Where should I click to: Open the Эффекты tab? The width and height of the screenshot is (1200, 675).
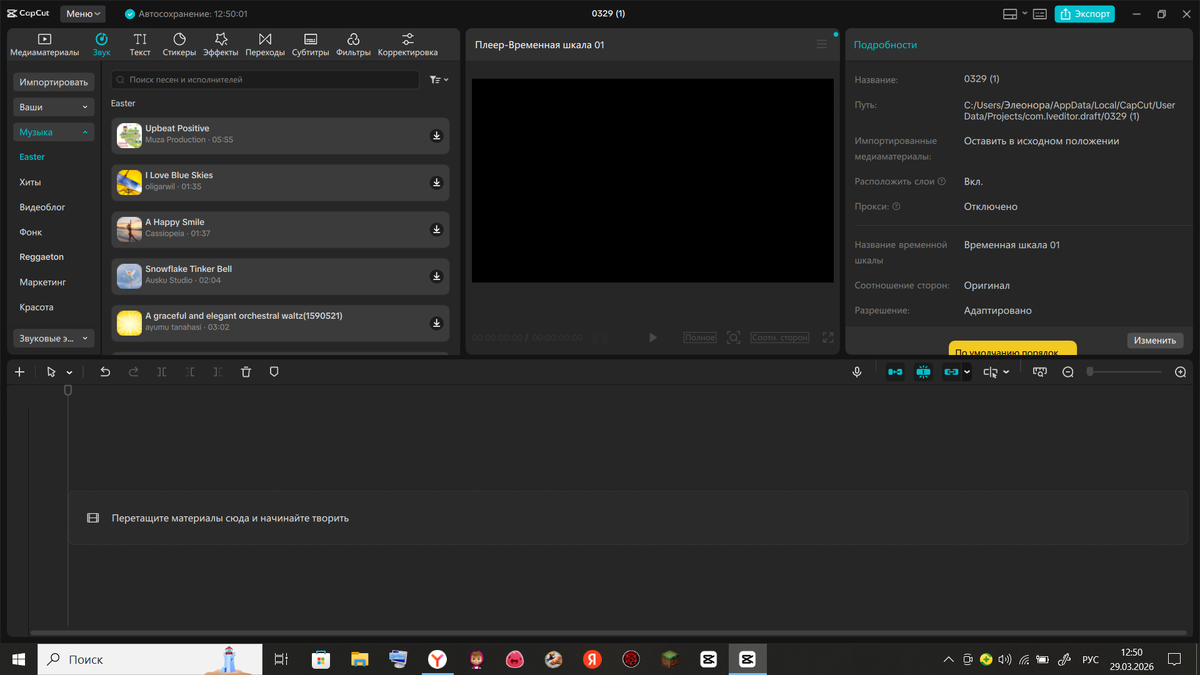click(x=221, y=44)
